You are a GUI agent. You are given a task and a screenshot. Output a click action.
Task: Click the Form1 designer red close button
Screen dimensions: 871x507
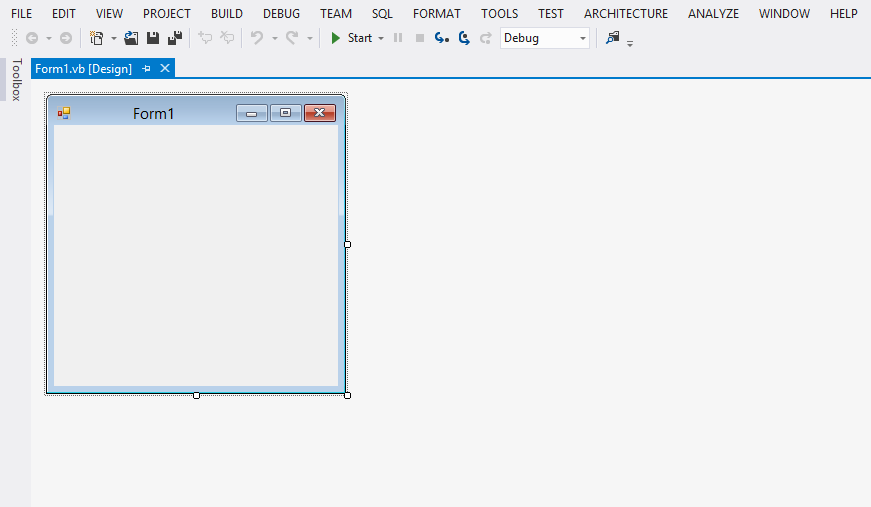[320, 113]
